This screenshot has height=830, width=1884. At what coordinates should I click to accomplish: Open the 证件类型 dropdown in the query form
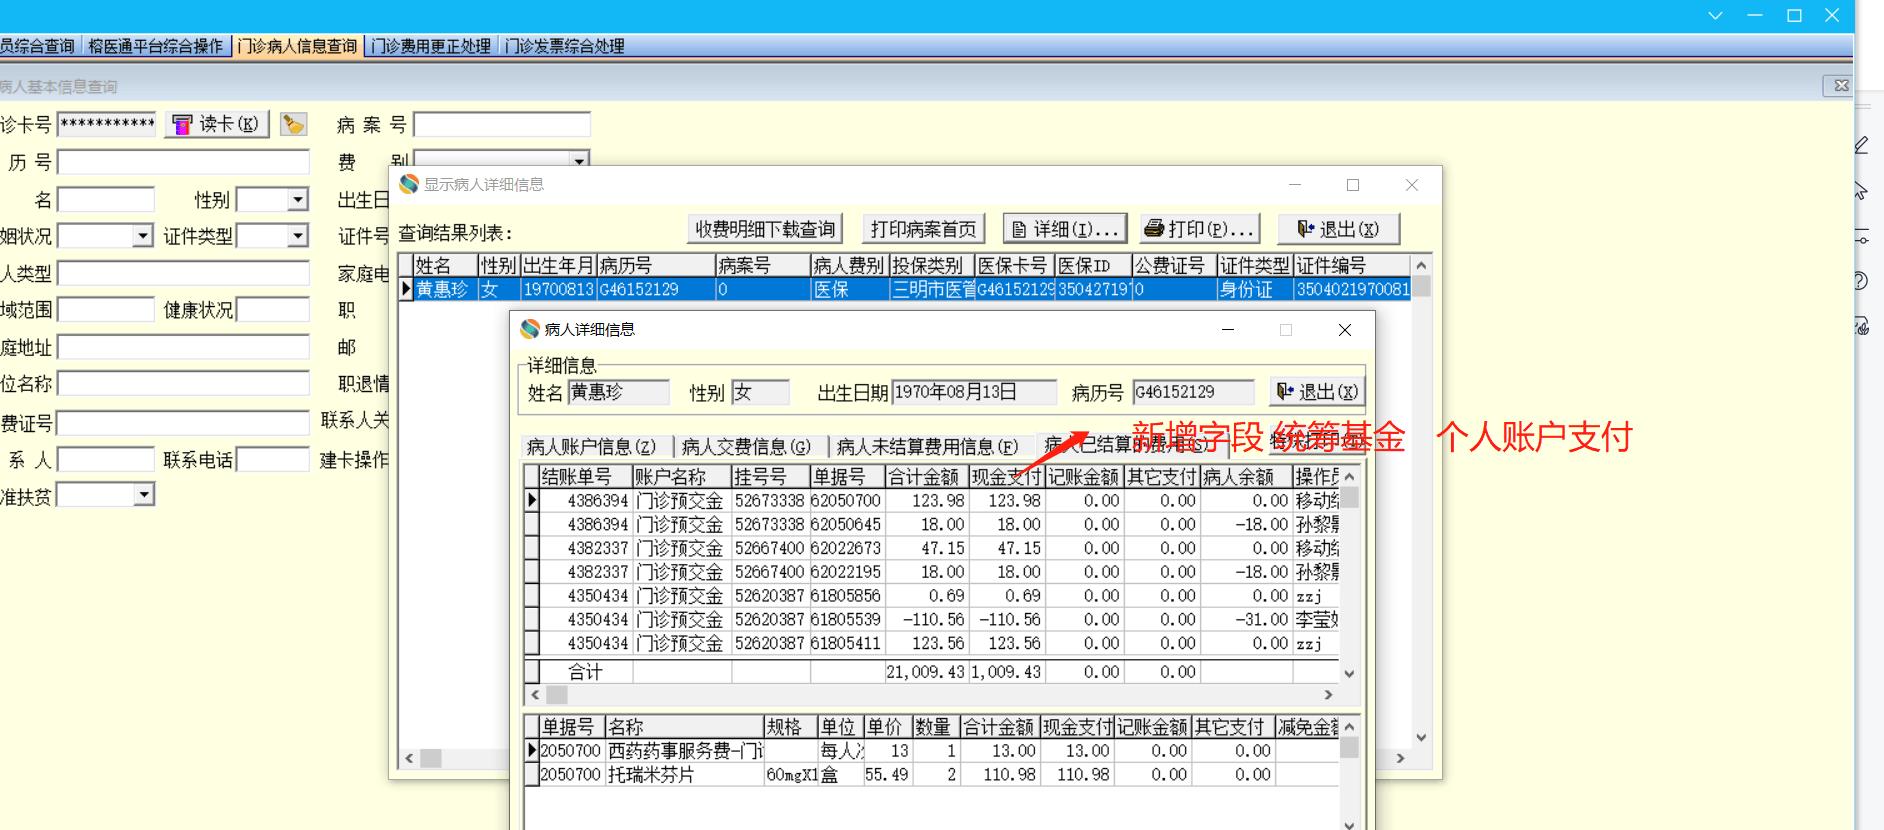pyautogui.click(x=298, y=236)
